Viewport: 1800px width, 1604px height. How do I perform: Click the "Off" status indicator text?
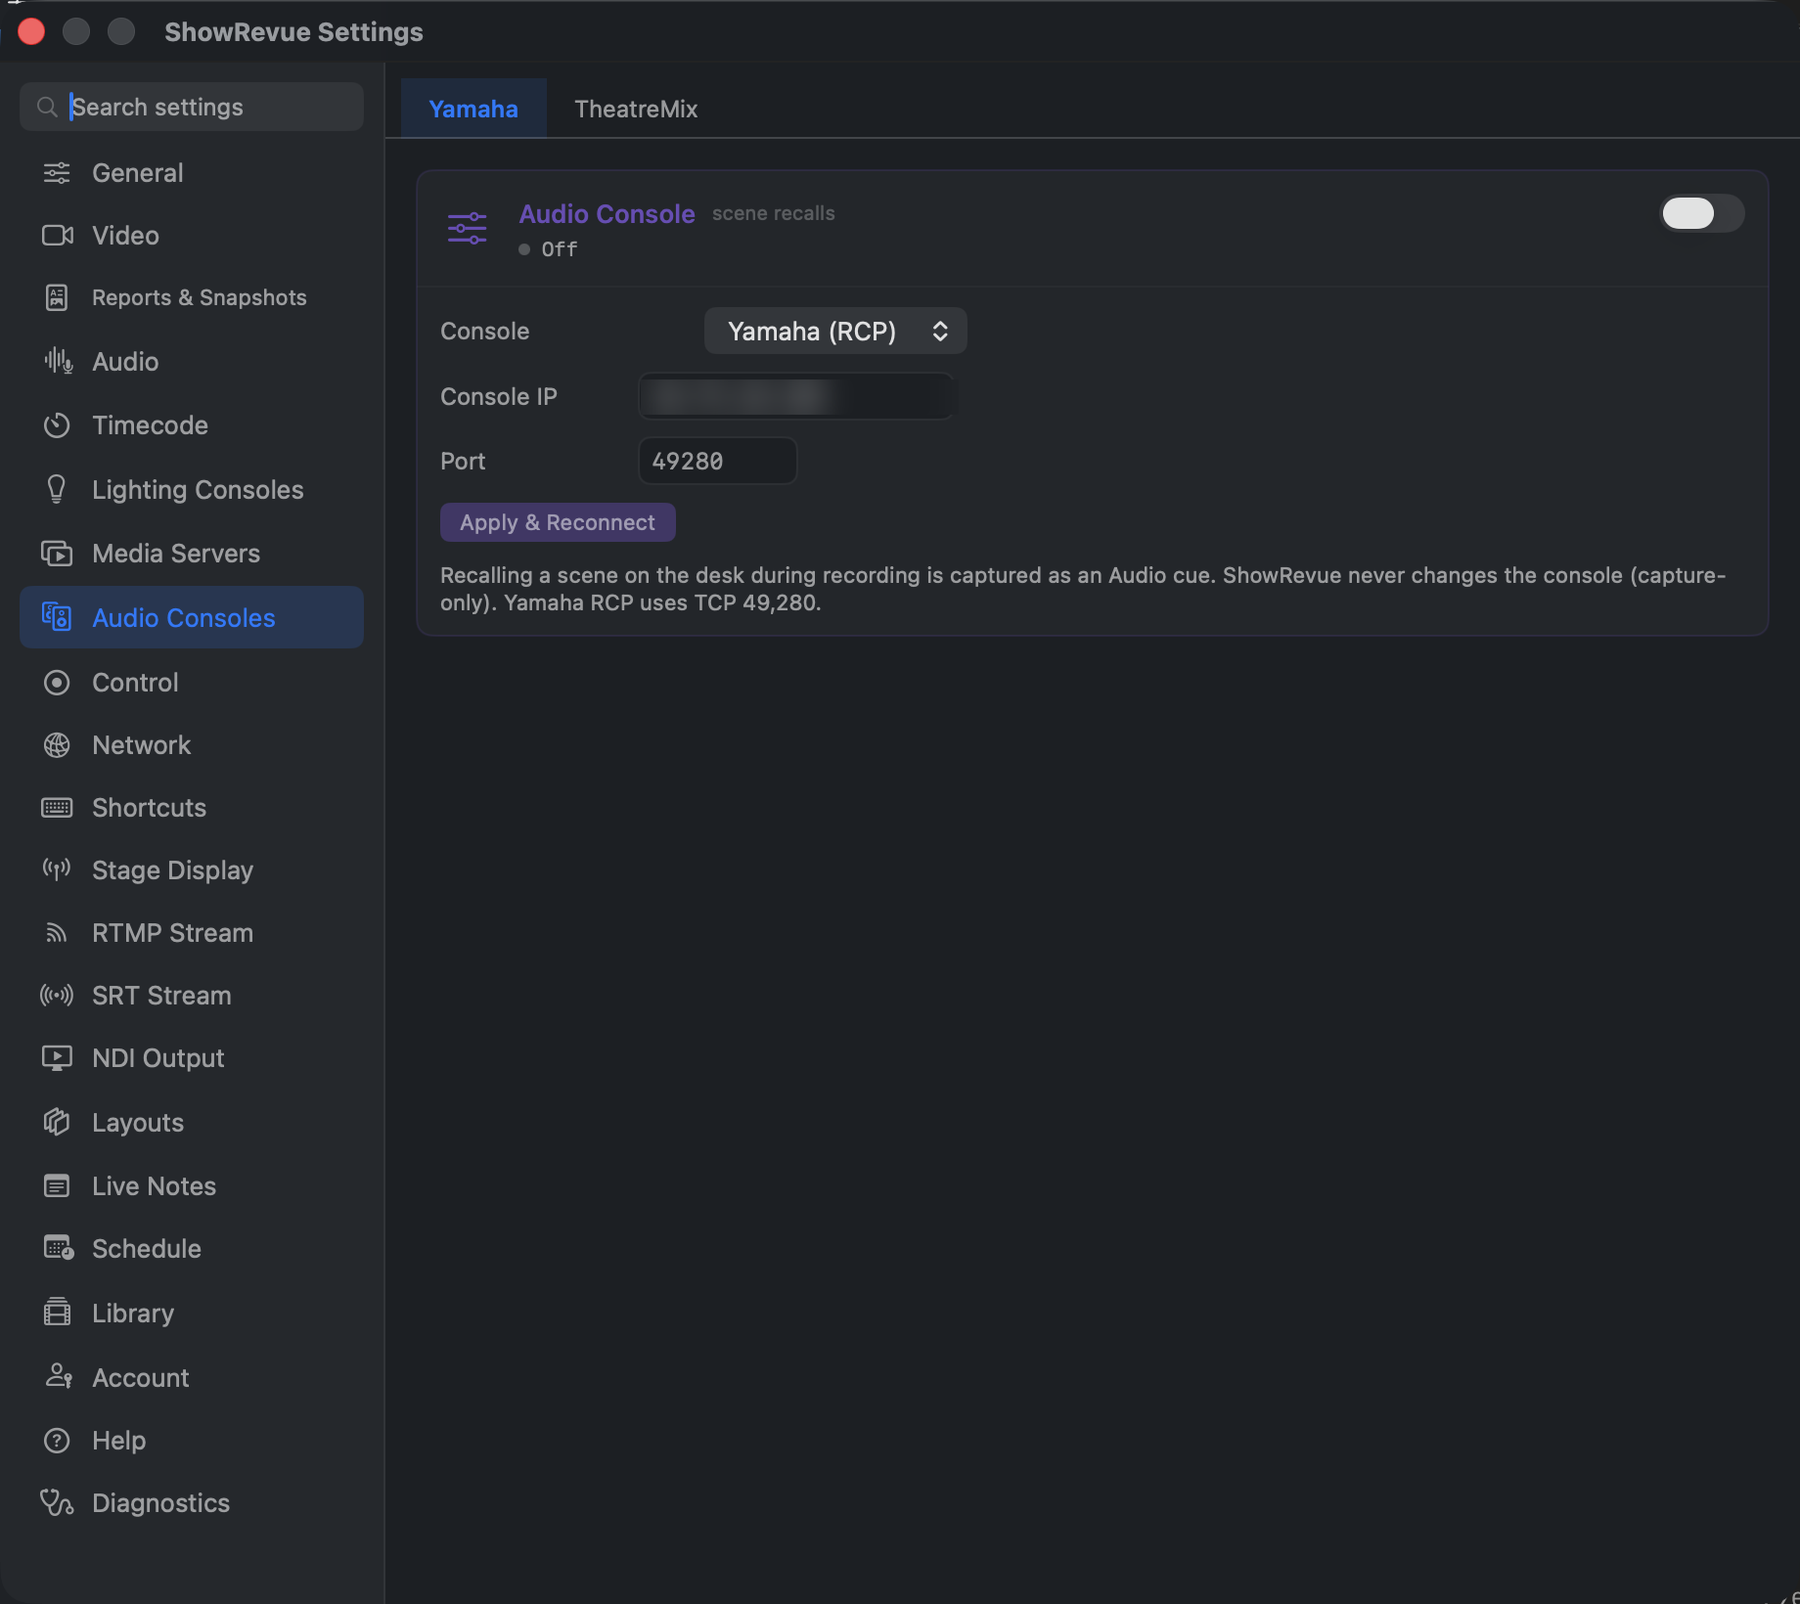click(x=559, y=249)
